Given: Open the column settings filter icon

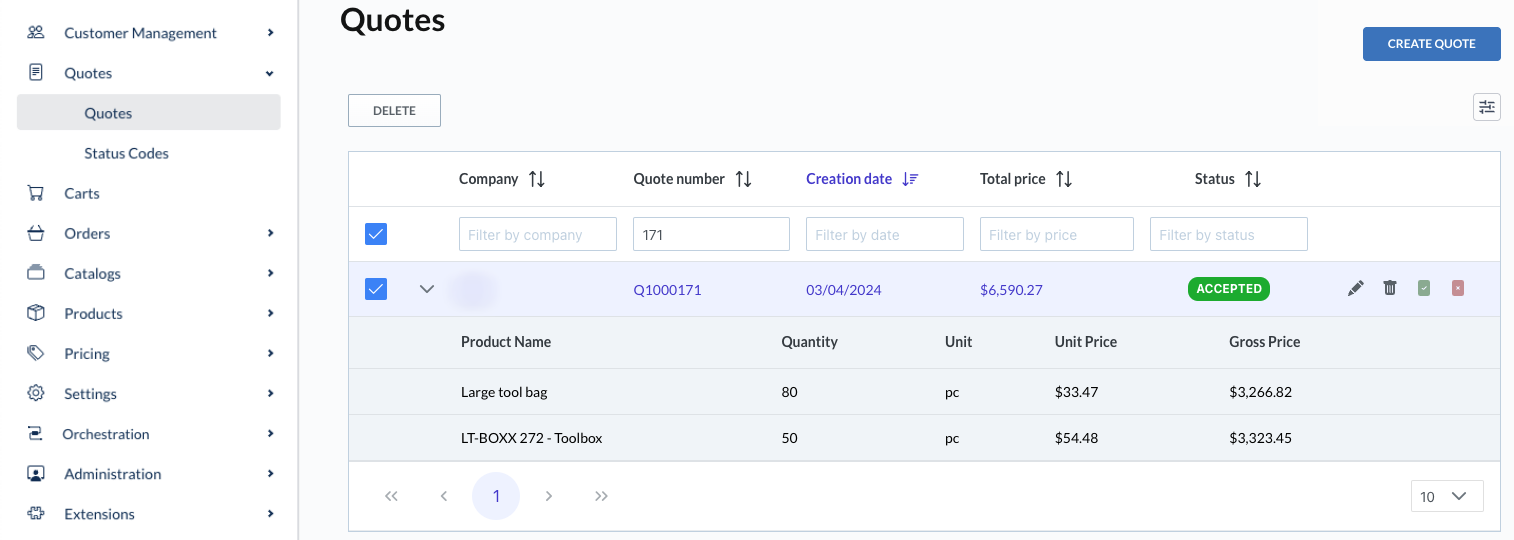Looking at the screenshot, I should click(x=1487, y=107).
